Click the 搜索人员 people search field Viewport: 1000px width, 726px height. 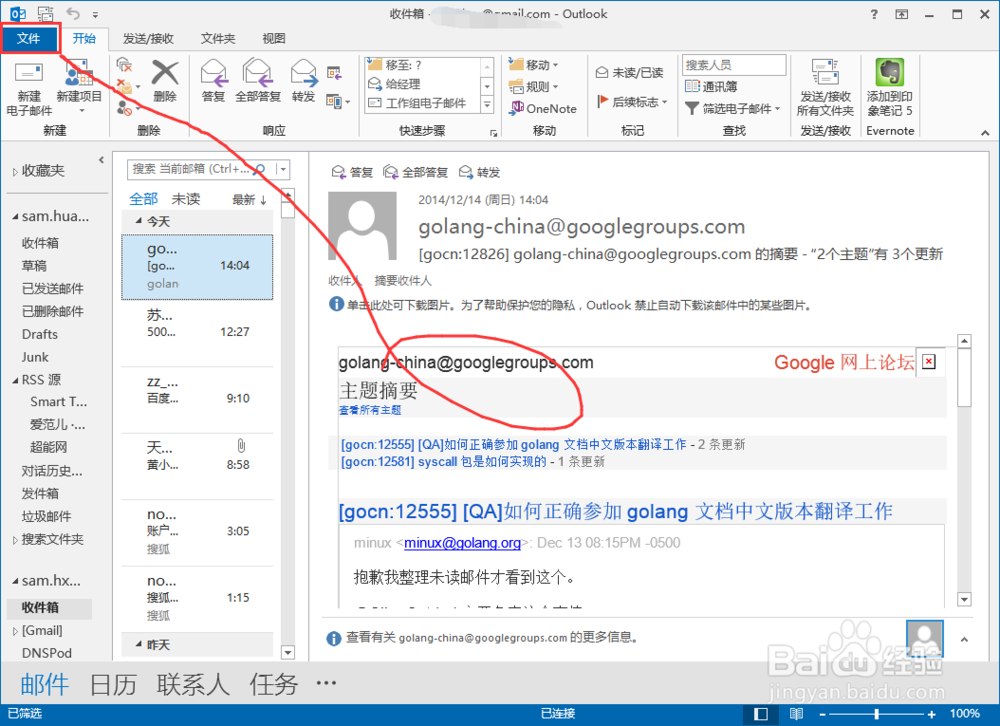734,64
